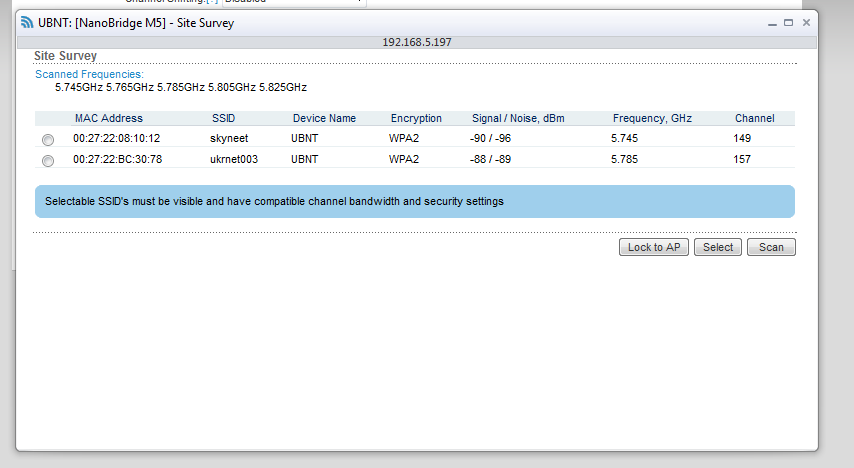Select the skyneet network radio button
Image resolution: width=854 pixels, height=468 pixels.
pyautogui.click(x=47, y=139)
